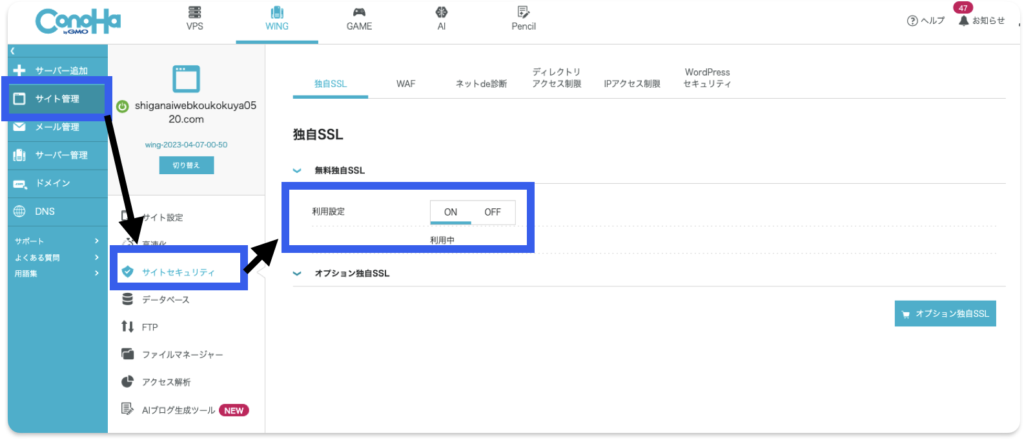The image size is (1024, 440).
Task: Open the AI service tab
Action: coord(441,19)
